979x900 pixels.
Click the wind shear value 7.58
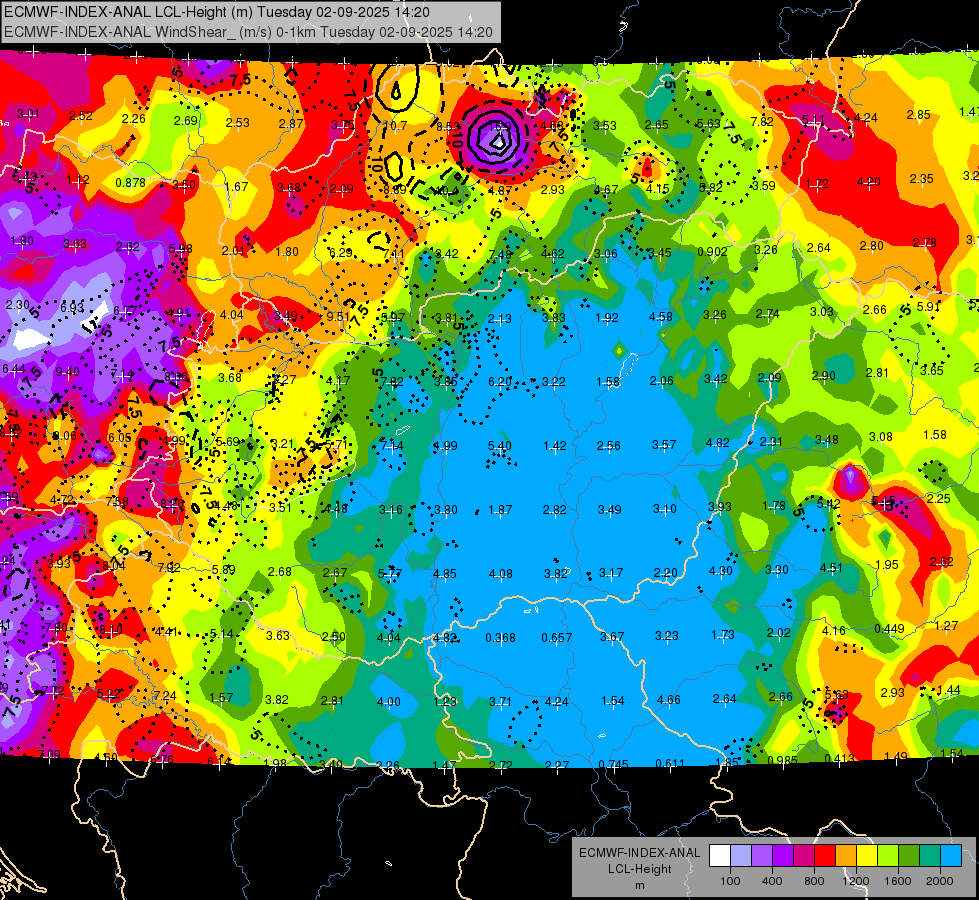117,501
